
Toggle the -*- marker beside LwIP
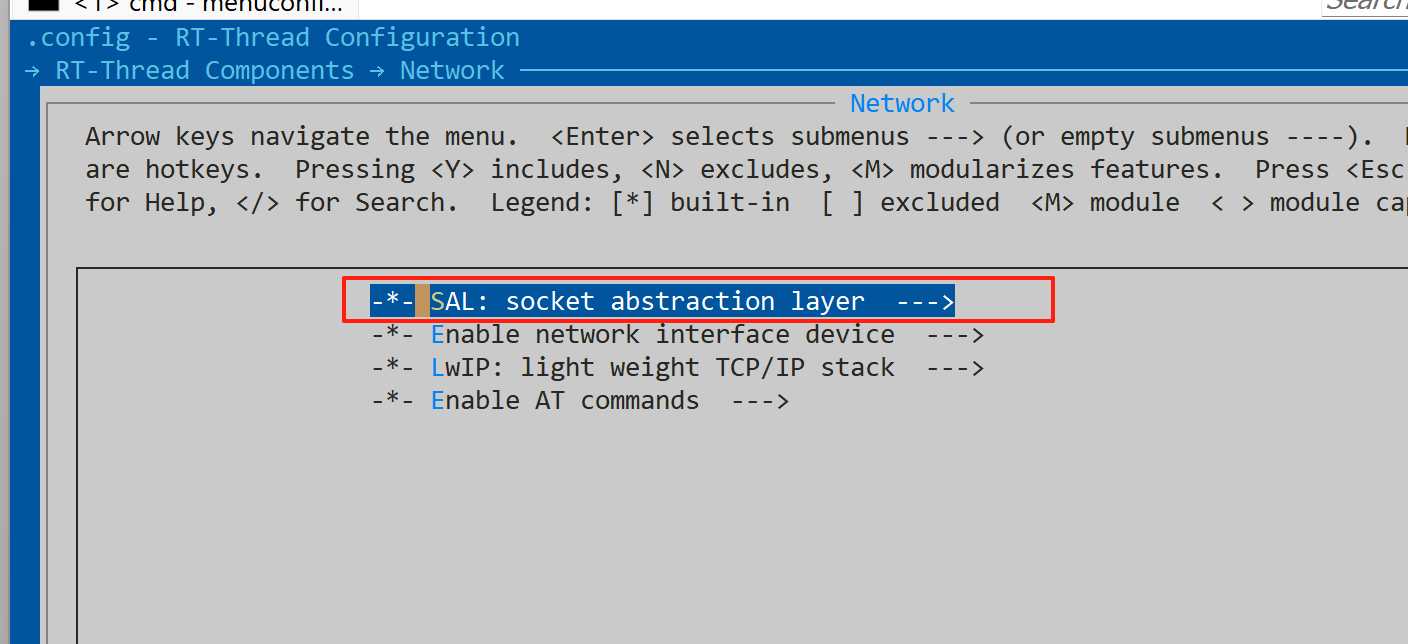392,367
